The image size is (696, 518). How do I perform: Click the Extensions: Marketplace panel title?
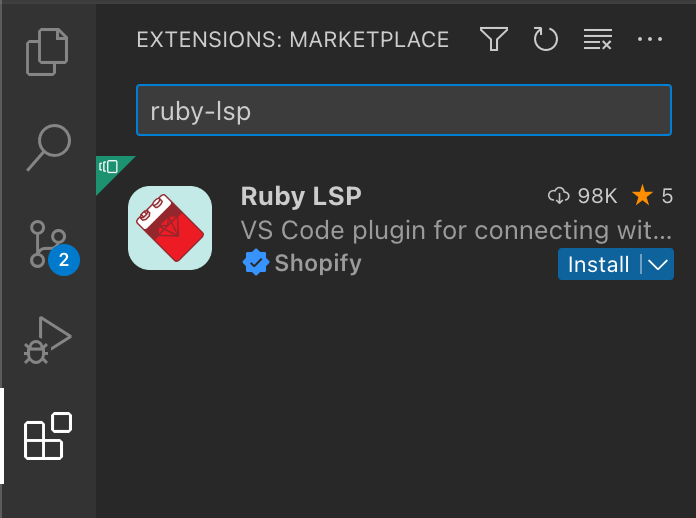[x=292, y=40]
